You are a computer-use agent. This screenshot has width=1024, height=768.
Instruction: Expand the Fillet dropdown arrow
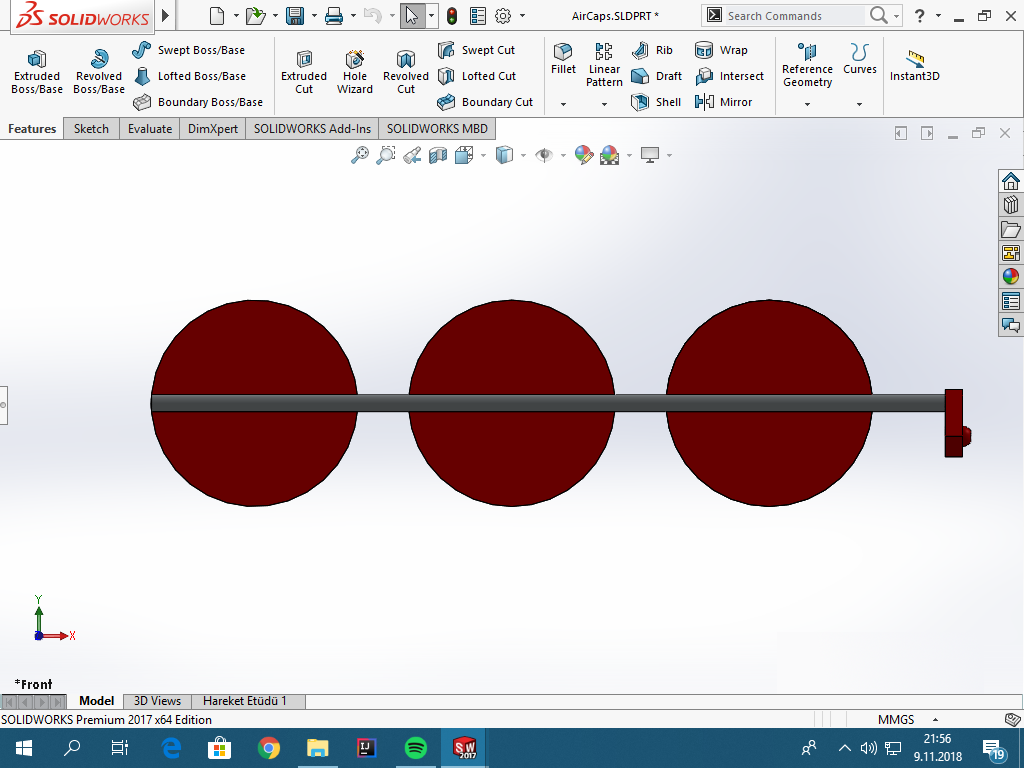(x=563, y=104)
